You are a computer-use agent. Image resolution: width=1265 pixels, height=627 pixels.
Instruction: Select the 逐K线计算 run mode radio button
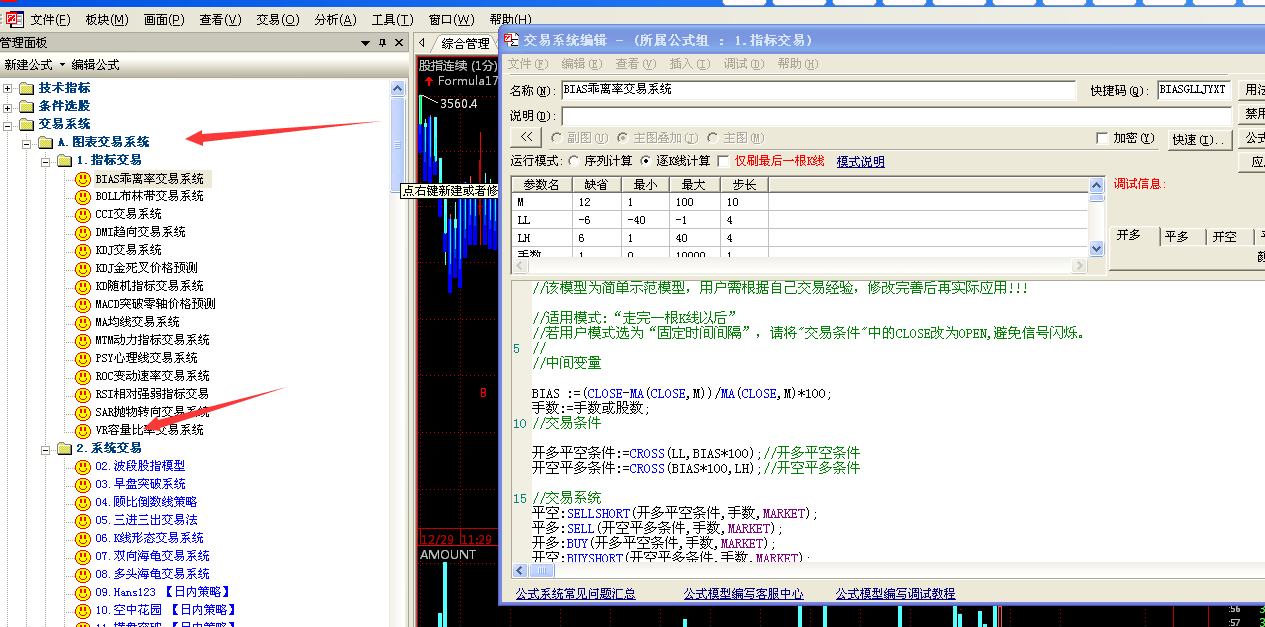pos(645,161)
